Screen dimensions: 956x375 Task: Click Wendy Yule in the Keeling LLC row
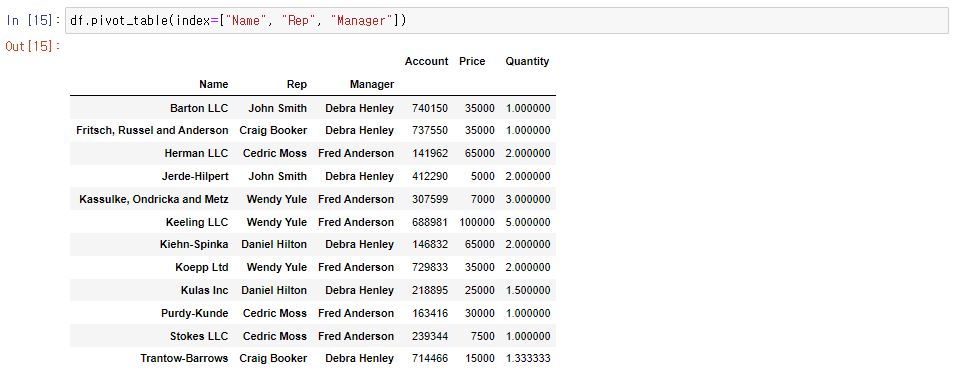pyautogui.click(x=277, y=222)
